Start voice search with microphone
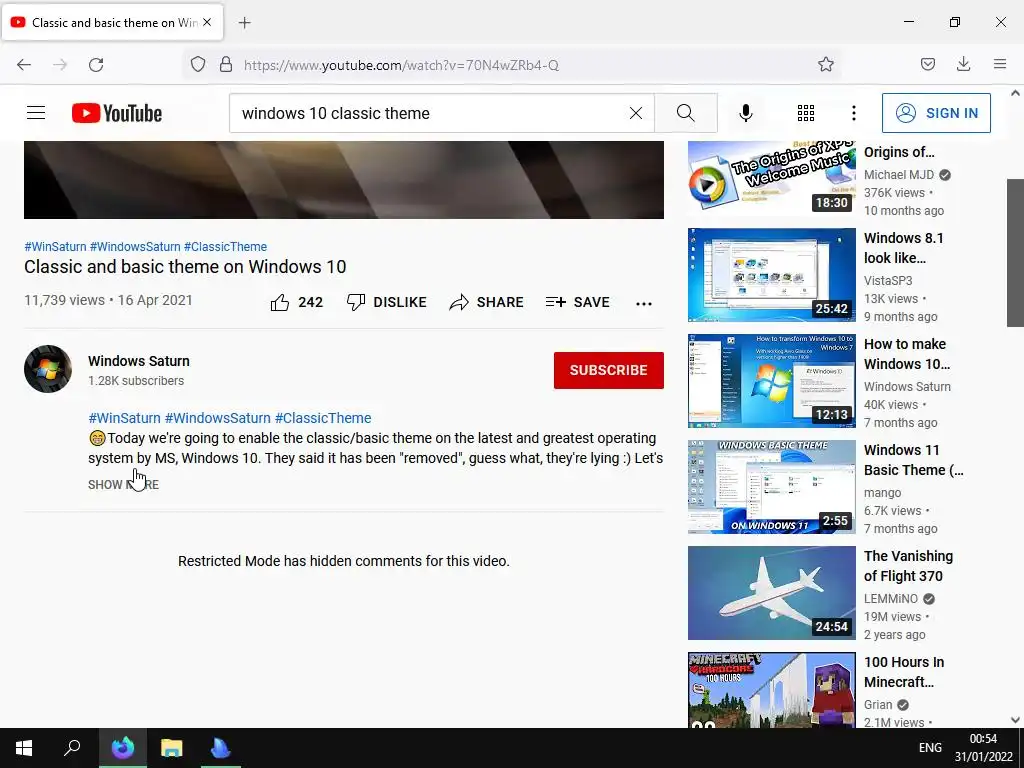The height and width of the screenshot is (768, 1024). tap(746, 113)
